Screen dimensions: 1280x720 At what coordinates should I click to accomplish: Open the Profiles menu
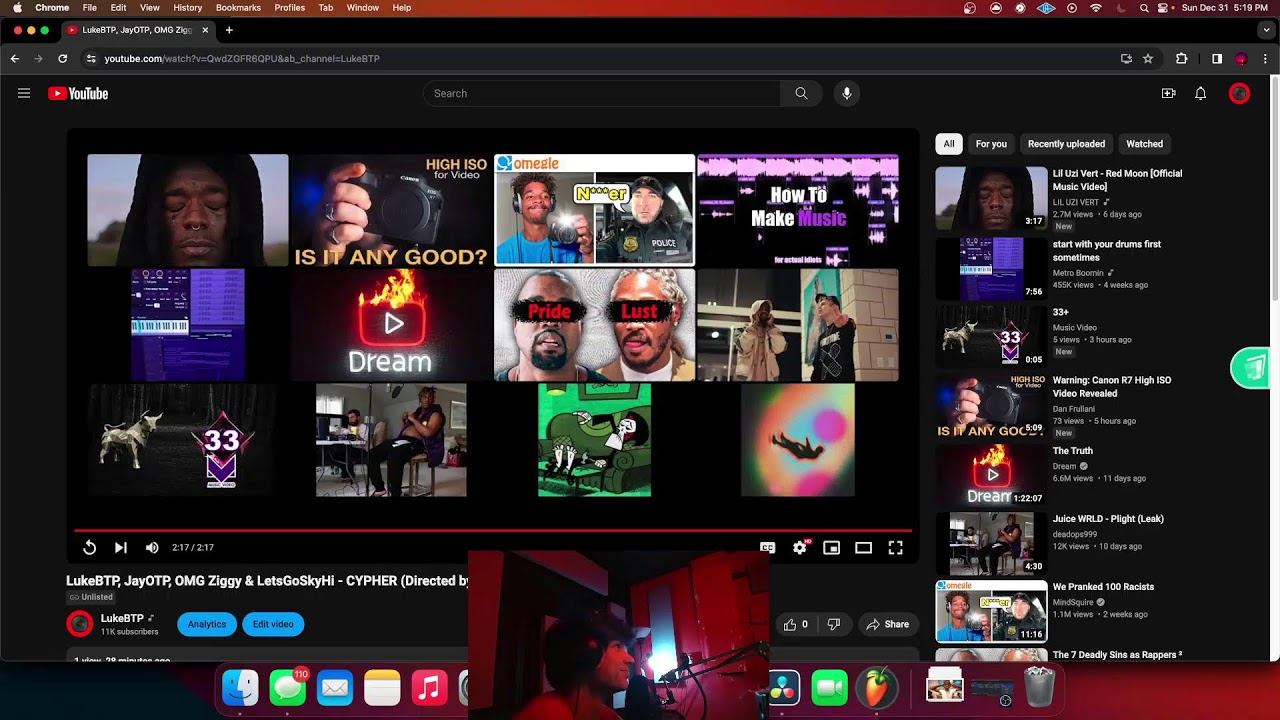pyautogui.click(x=289, y=8)
